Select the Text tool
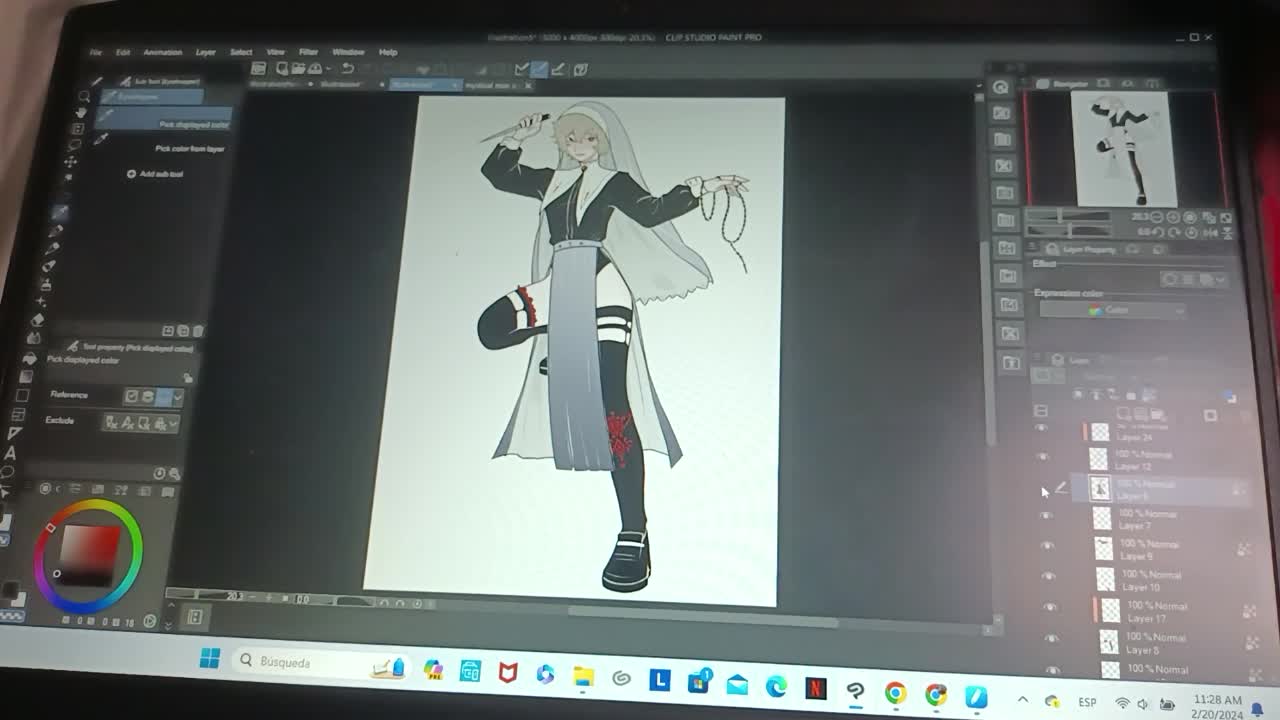Screen dimensions: 1280x720 click(12, 453)
